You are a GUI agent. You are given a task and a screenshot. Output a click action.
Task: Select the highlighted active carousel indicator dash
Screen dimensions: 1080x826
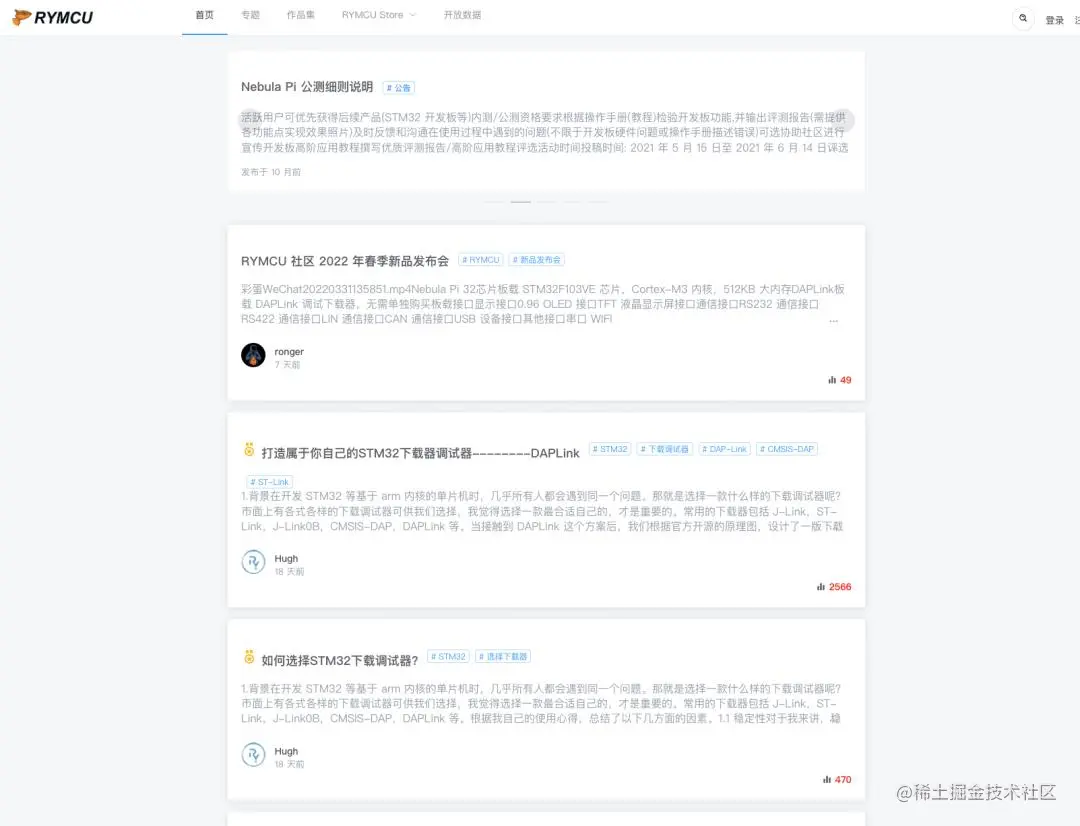point(520,202)
